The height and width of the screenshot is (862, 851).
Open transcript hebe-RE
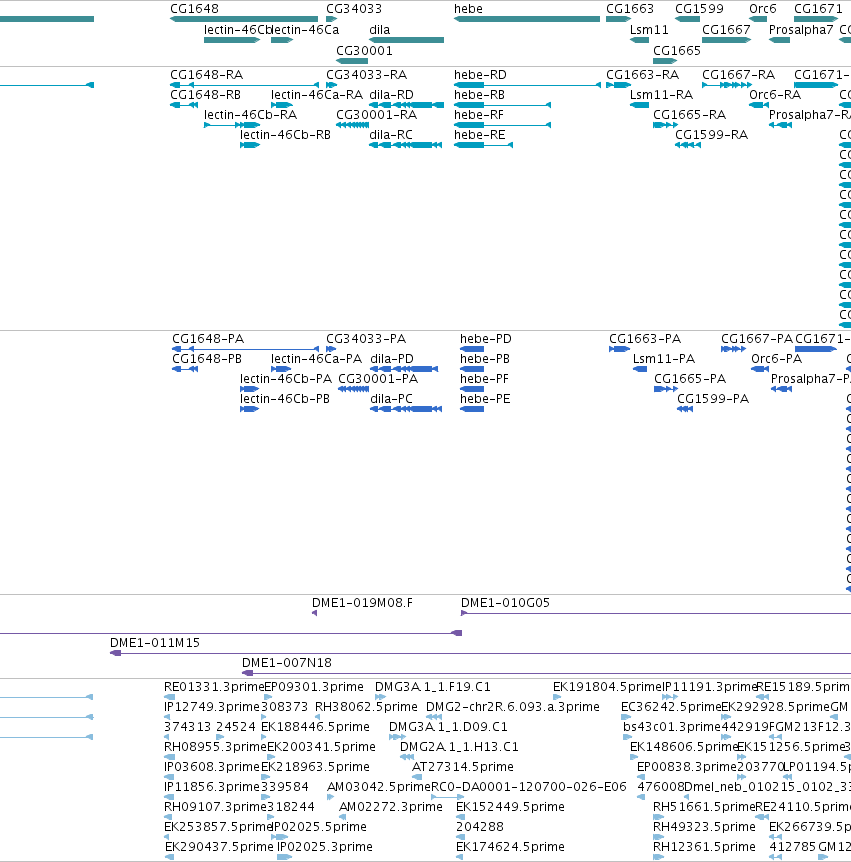click(x=479, y=135)
